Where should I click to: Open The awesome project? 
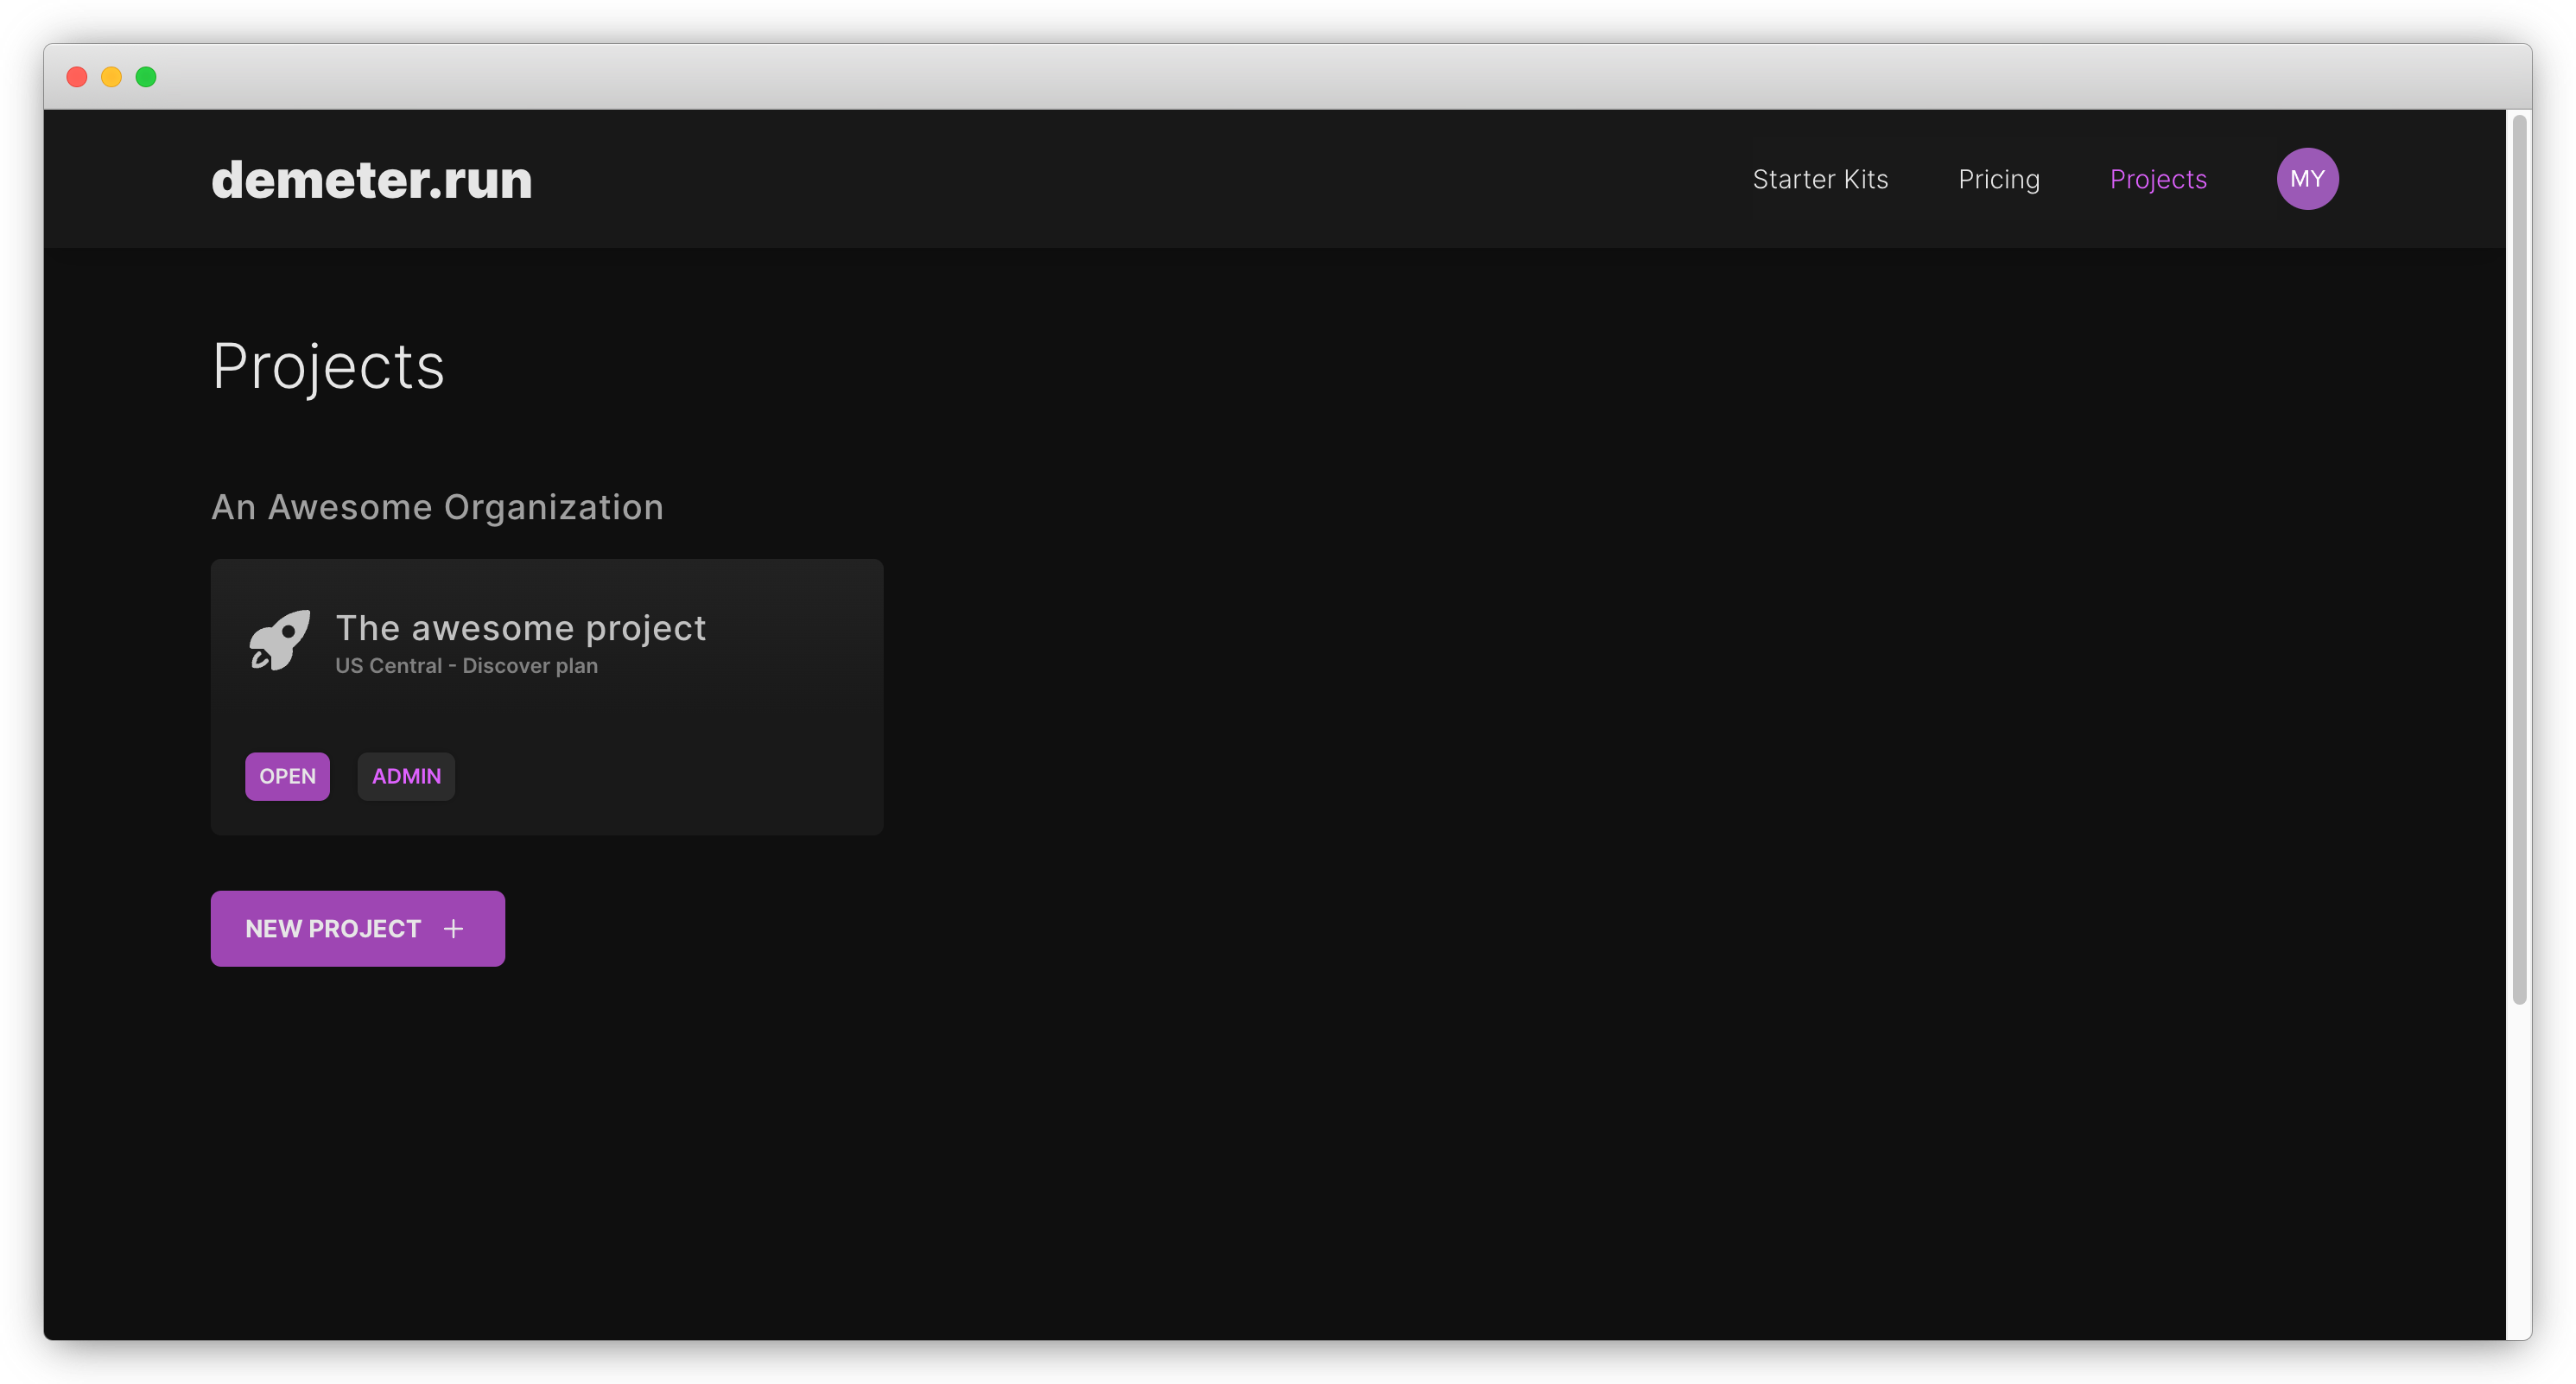(x=287, y=776)
